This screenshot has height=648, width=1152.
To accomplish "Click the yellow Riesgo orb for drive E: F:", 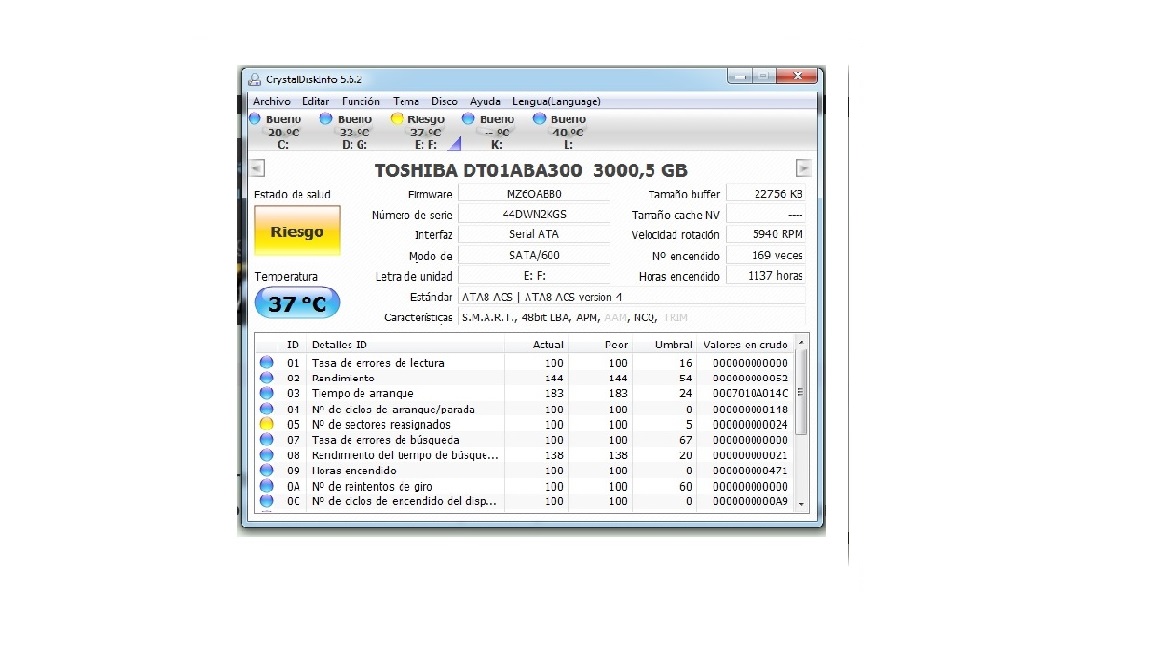I will (x=397, y=118).
